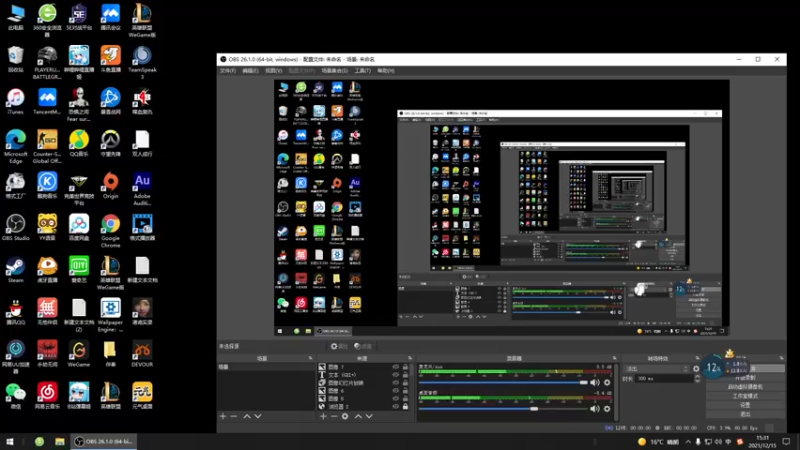Adjust the microphone/Aux volume slider handle
Screen dimensions: 800x450
click(x=584, y=382)
